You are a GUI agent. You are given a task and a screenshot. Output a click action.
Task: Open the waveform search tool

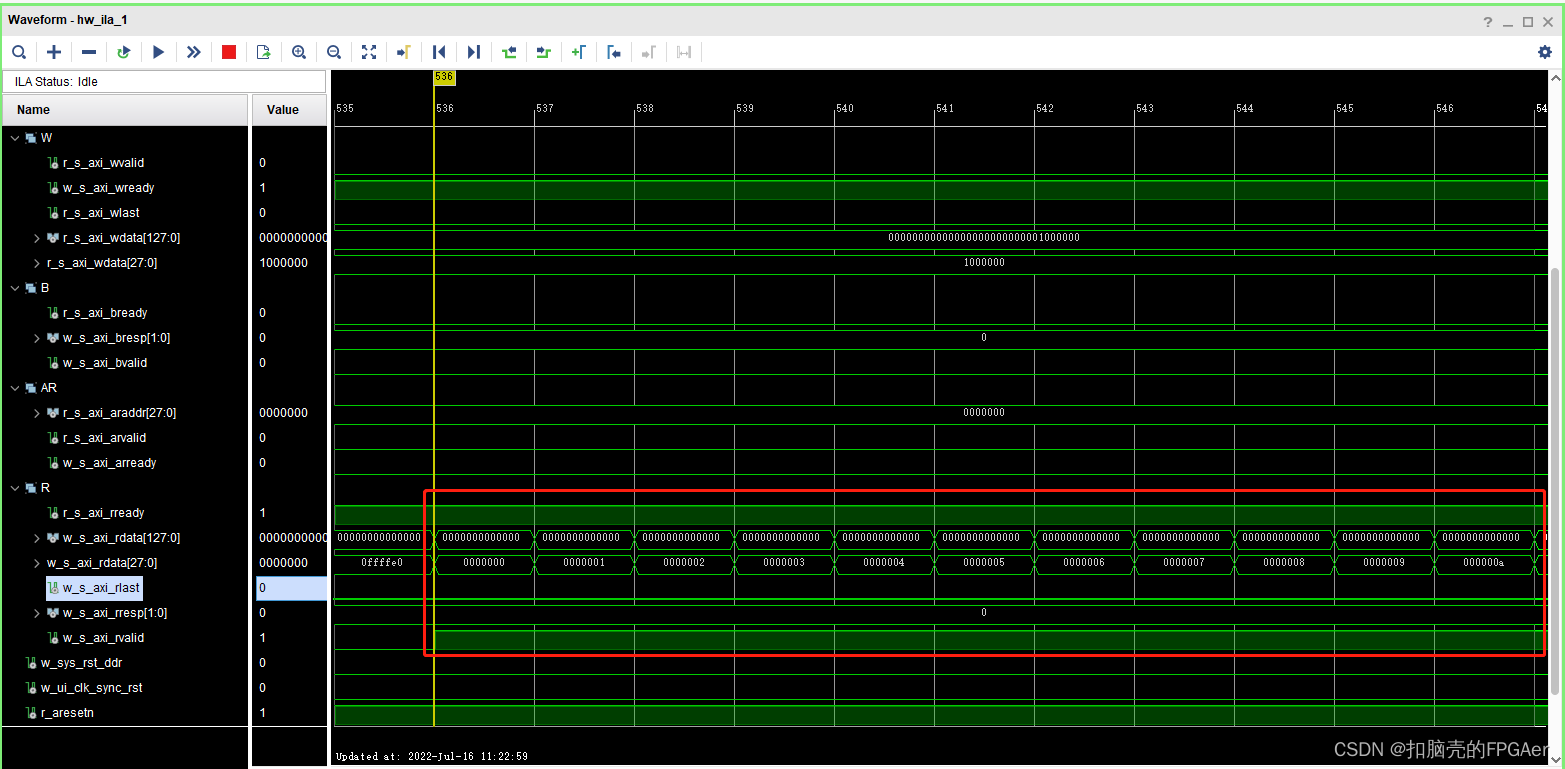click(x=19, y=52)
